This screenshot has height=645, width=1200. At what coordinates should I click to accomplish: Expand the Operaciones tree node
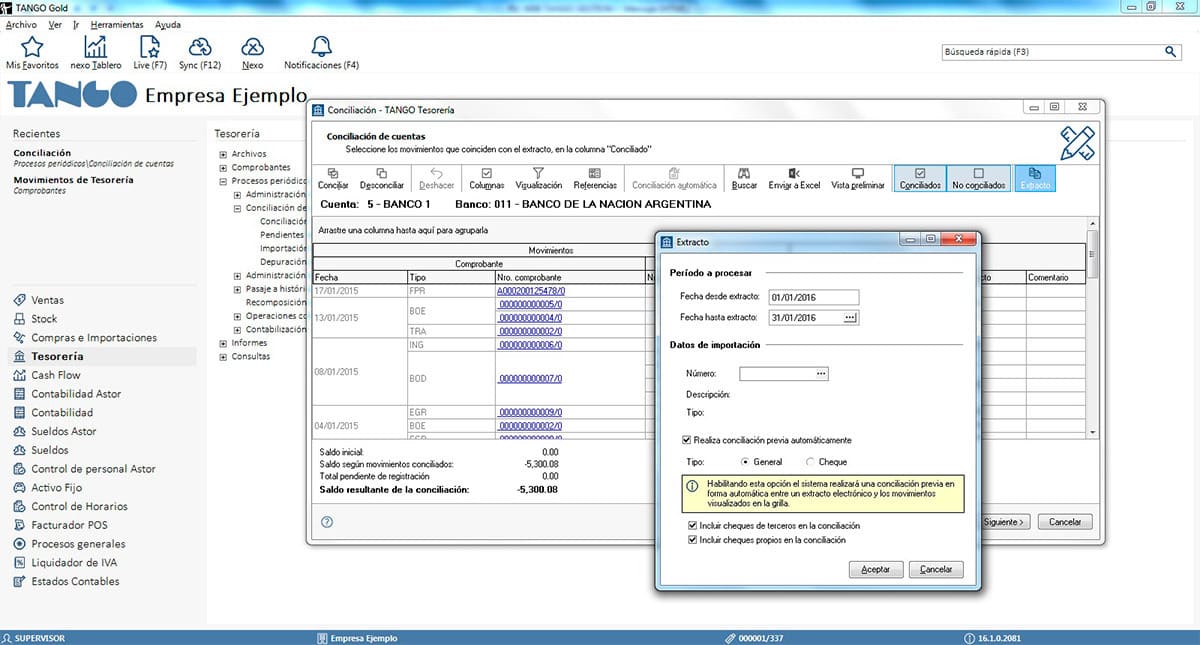pyautogui.click(x=238, y=316)
